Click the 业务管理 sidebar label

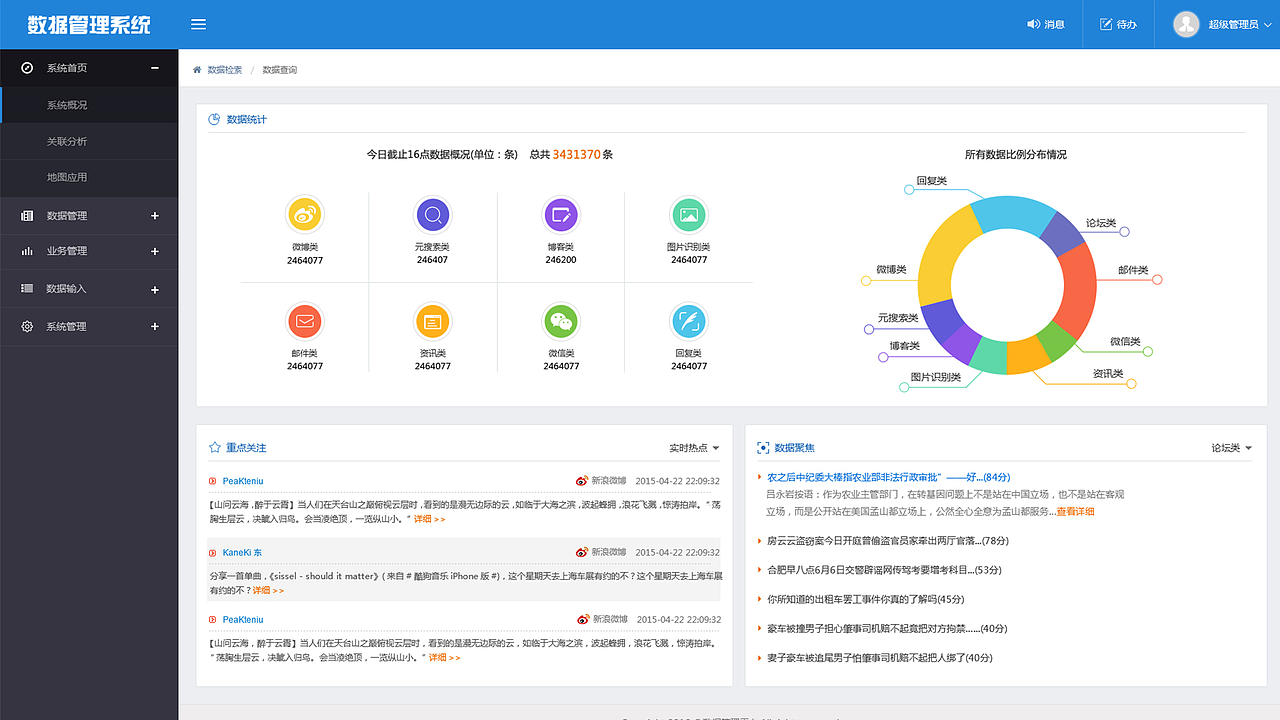[x=67, y=251]
